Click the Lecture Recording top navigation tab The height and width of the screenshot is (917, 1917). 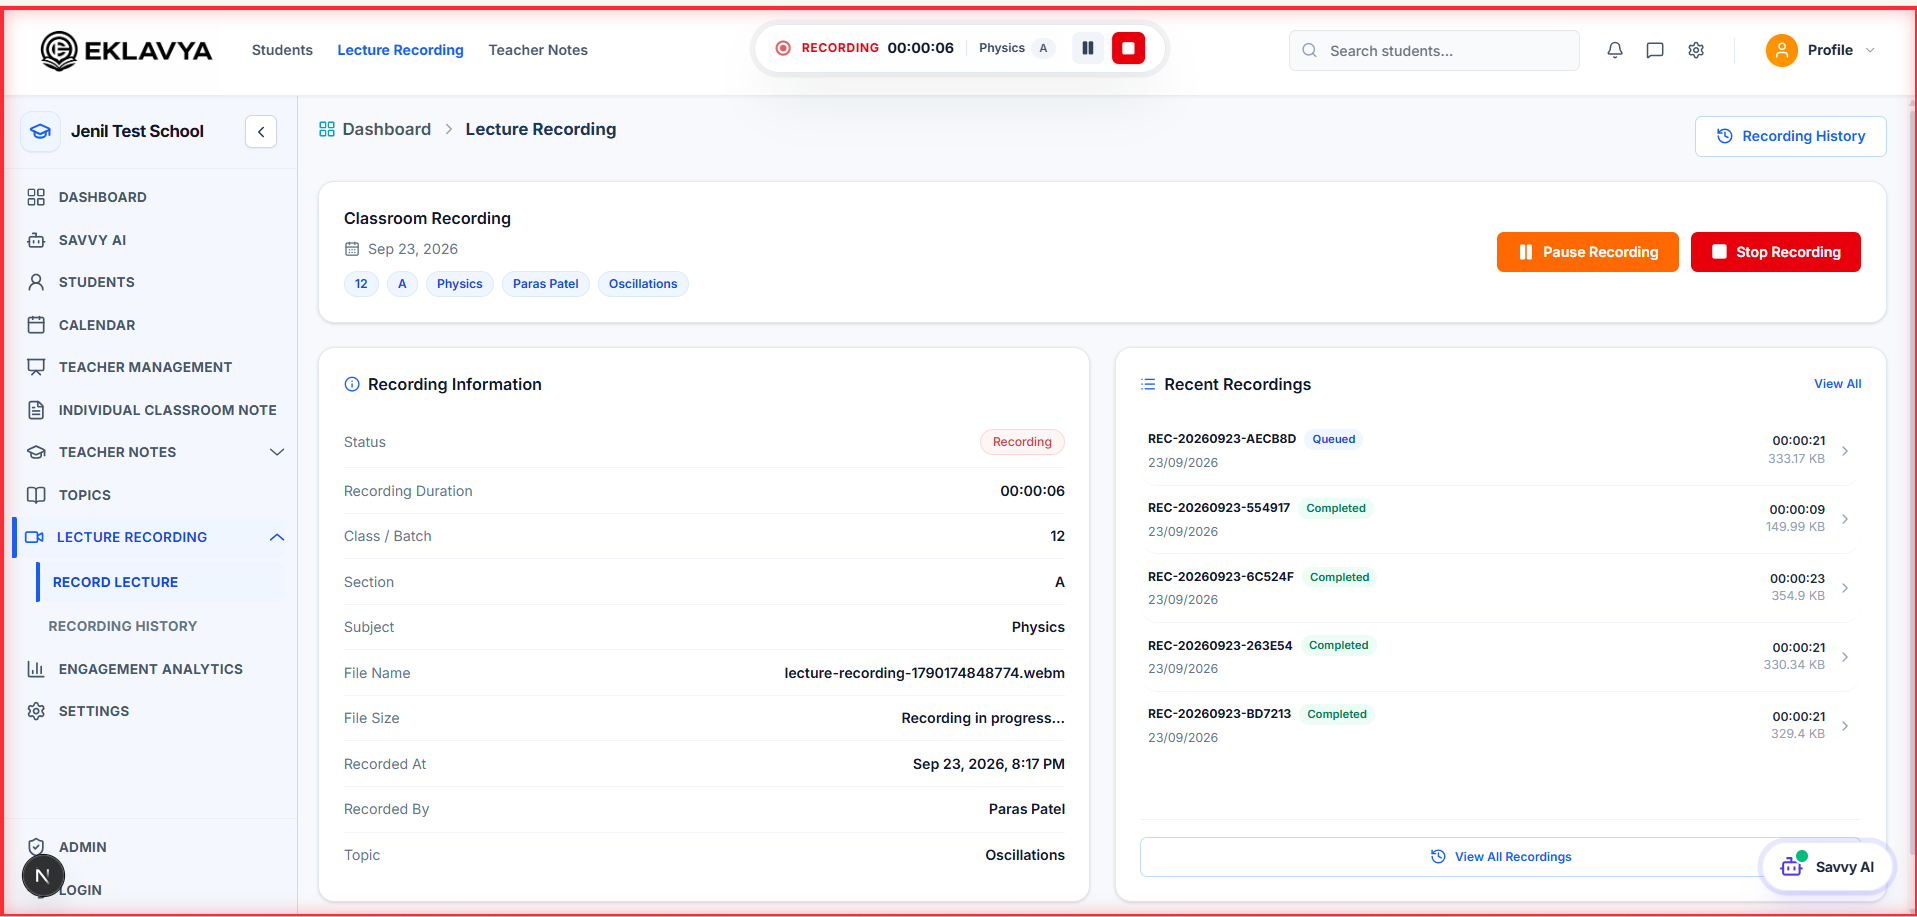(x=400, y=50)
